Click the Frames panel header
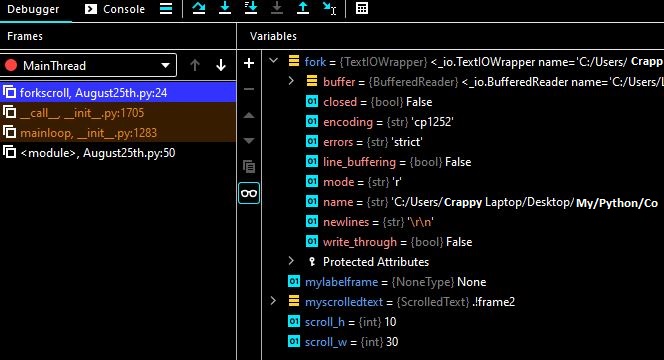This screenshot has width=664, height=360. point(25,36)
